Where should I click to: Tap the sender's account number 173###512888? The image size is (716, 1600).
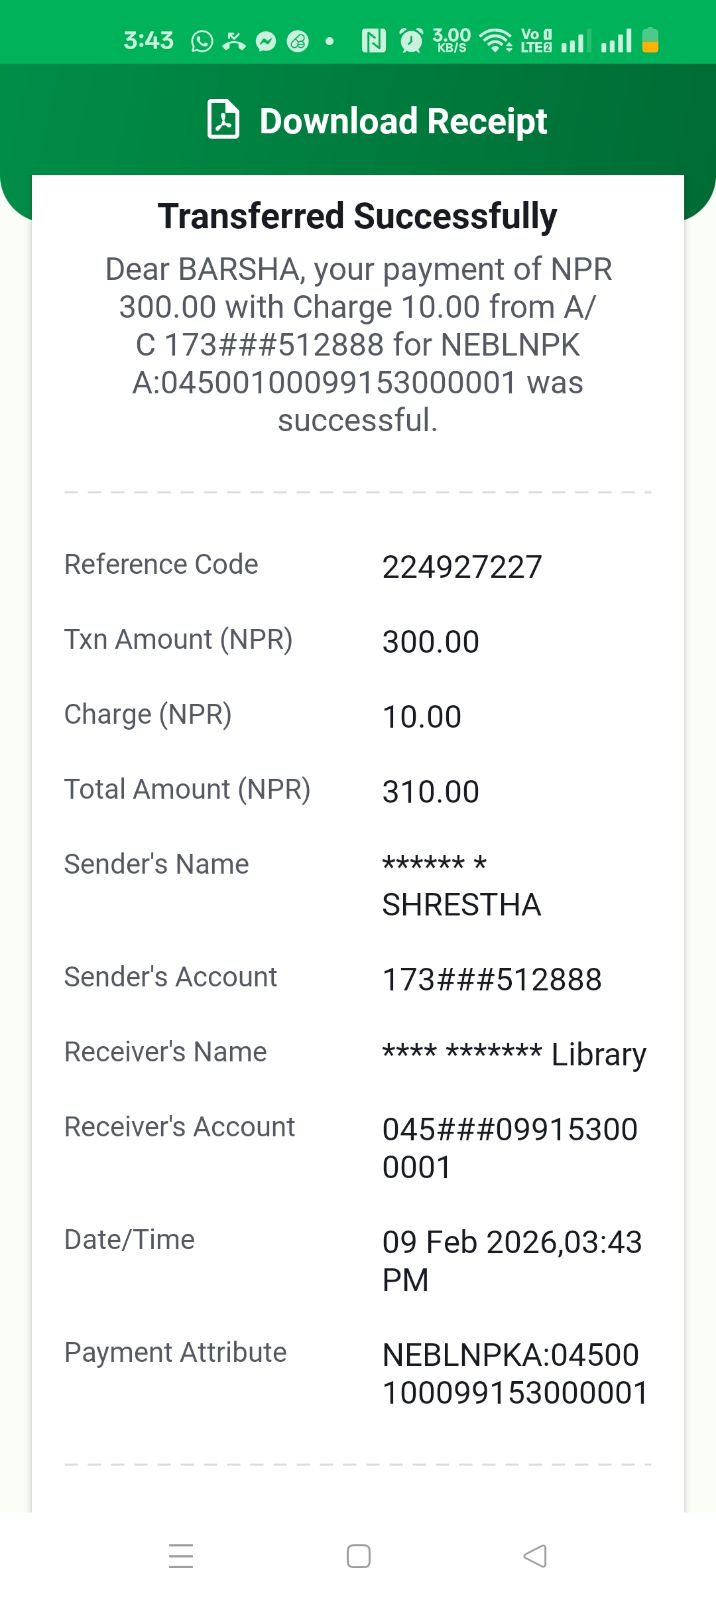492,980
